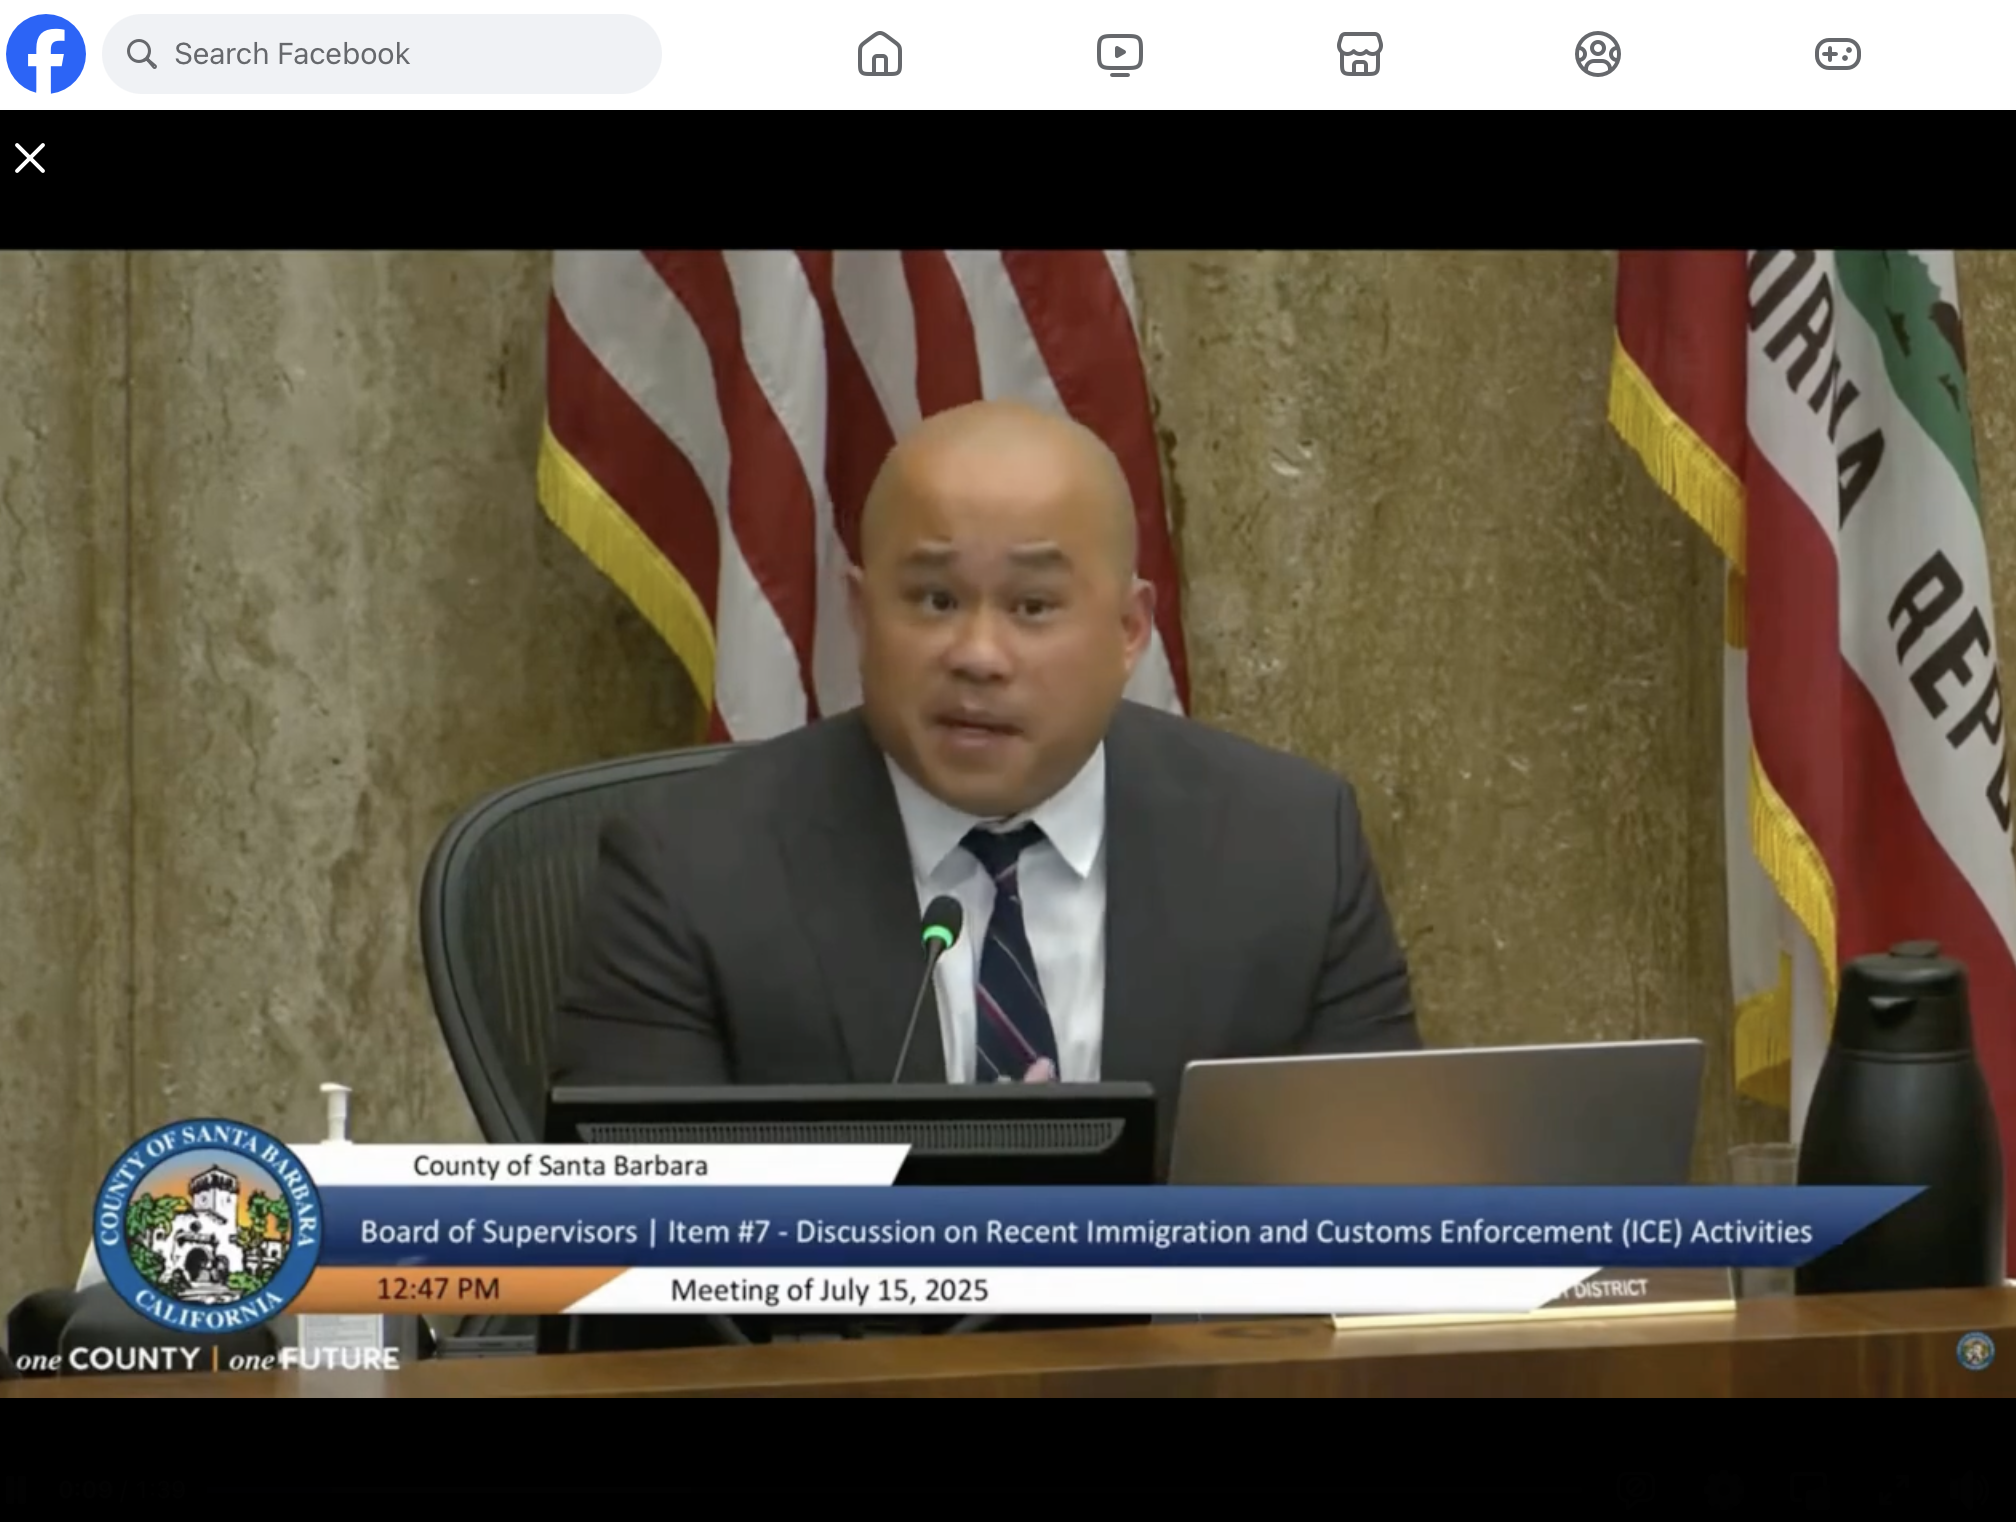This screenshot has width=2016, height=1522.
Task: Click the small county seal watermark
Action: coord(1974,1352)
